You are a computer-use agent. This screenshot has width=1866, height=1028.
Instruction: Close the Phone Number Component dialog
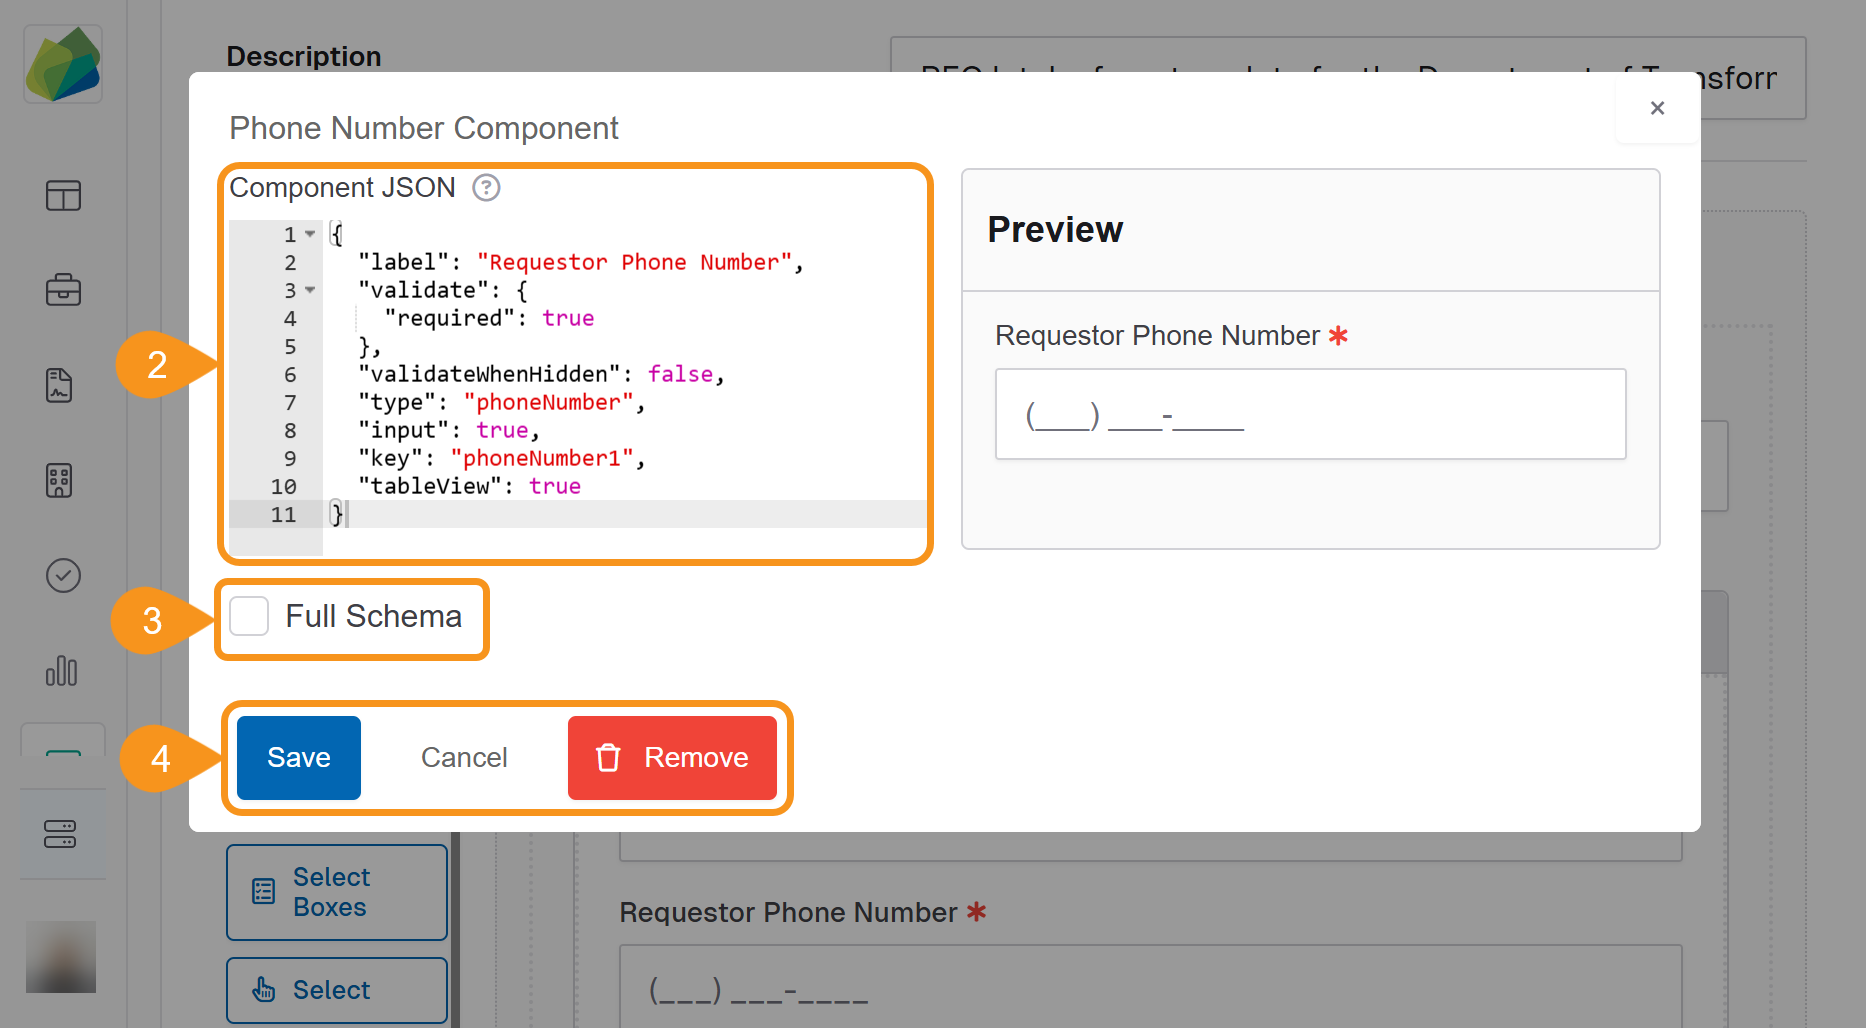1657,108
